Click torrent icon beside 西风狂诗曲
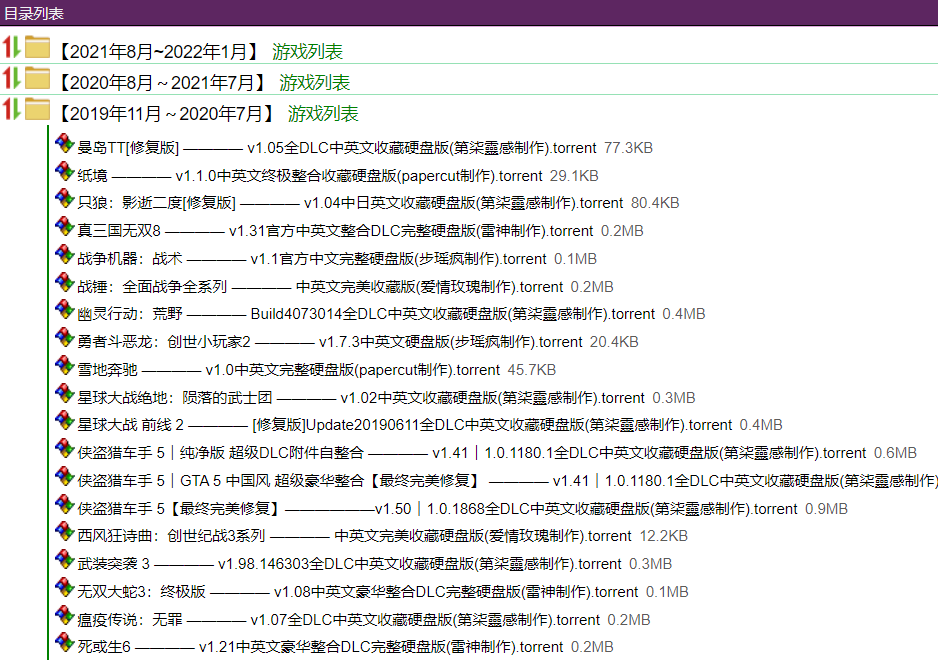The image size is (938, 660). pyautogui.click(x=64, y=532)
